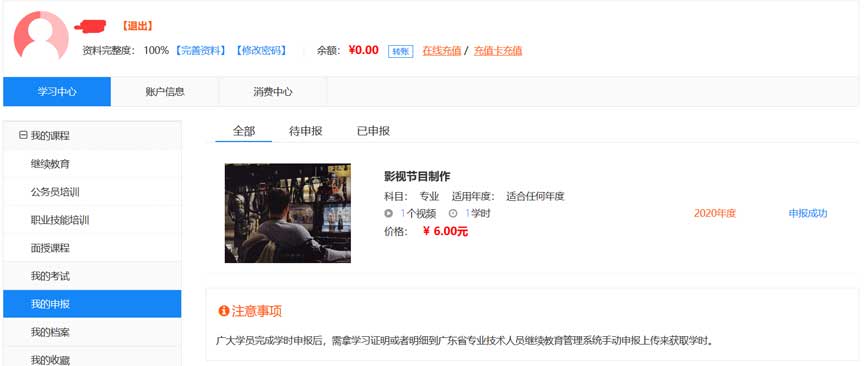This screenshot has height=366, width=866.
Task: Open 我的档案 in the sidebar
Action: [x=92, y=332]
